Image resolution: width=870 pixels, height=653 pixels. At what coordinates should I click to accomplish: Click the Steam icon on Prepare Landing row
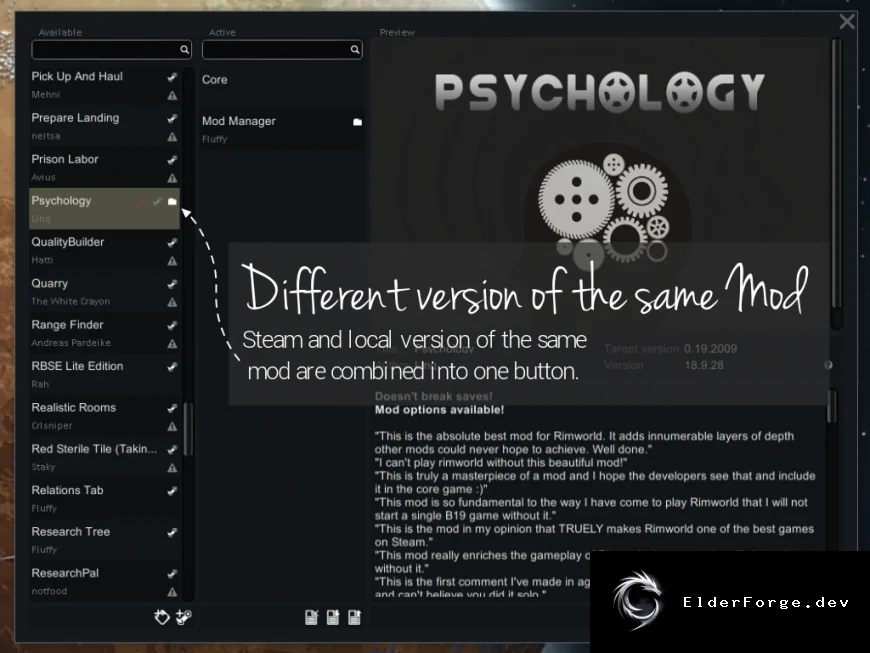pos(172,118)
